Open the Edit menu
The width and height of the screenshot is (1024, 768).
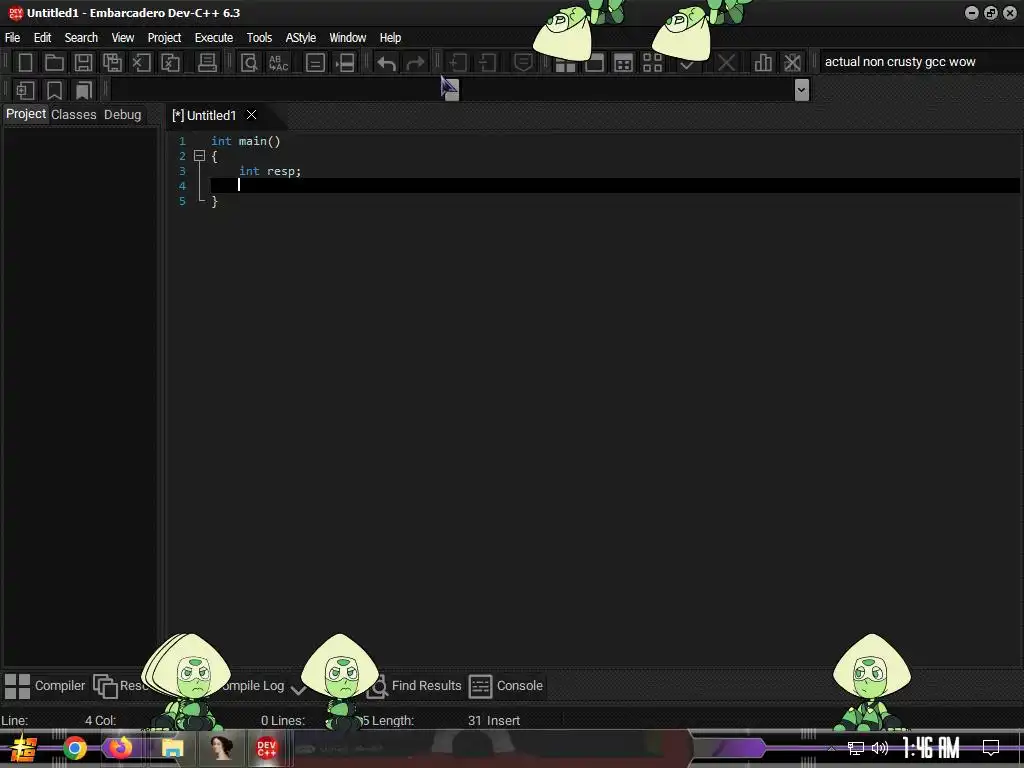[x=42, y=38]
